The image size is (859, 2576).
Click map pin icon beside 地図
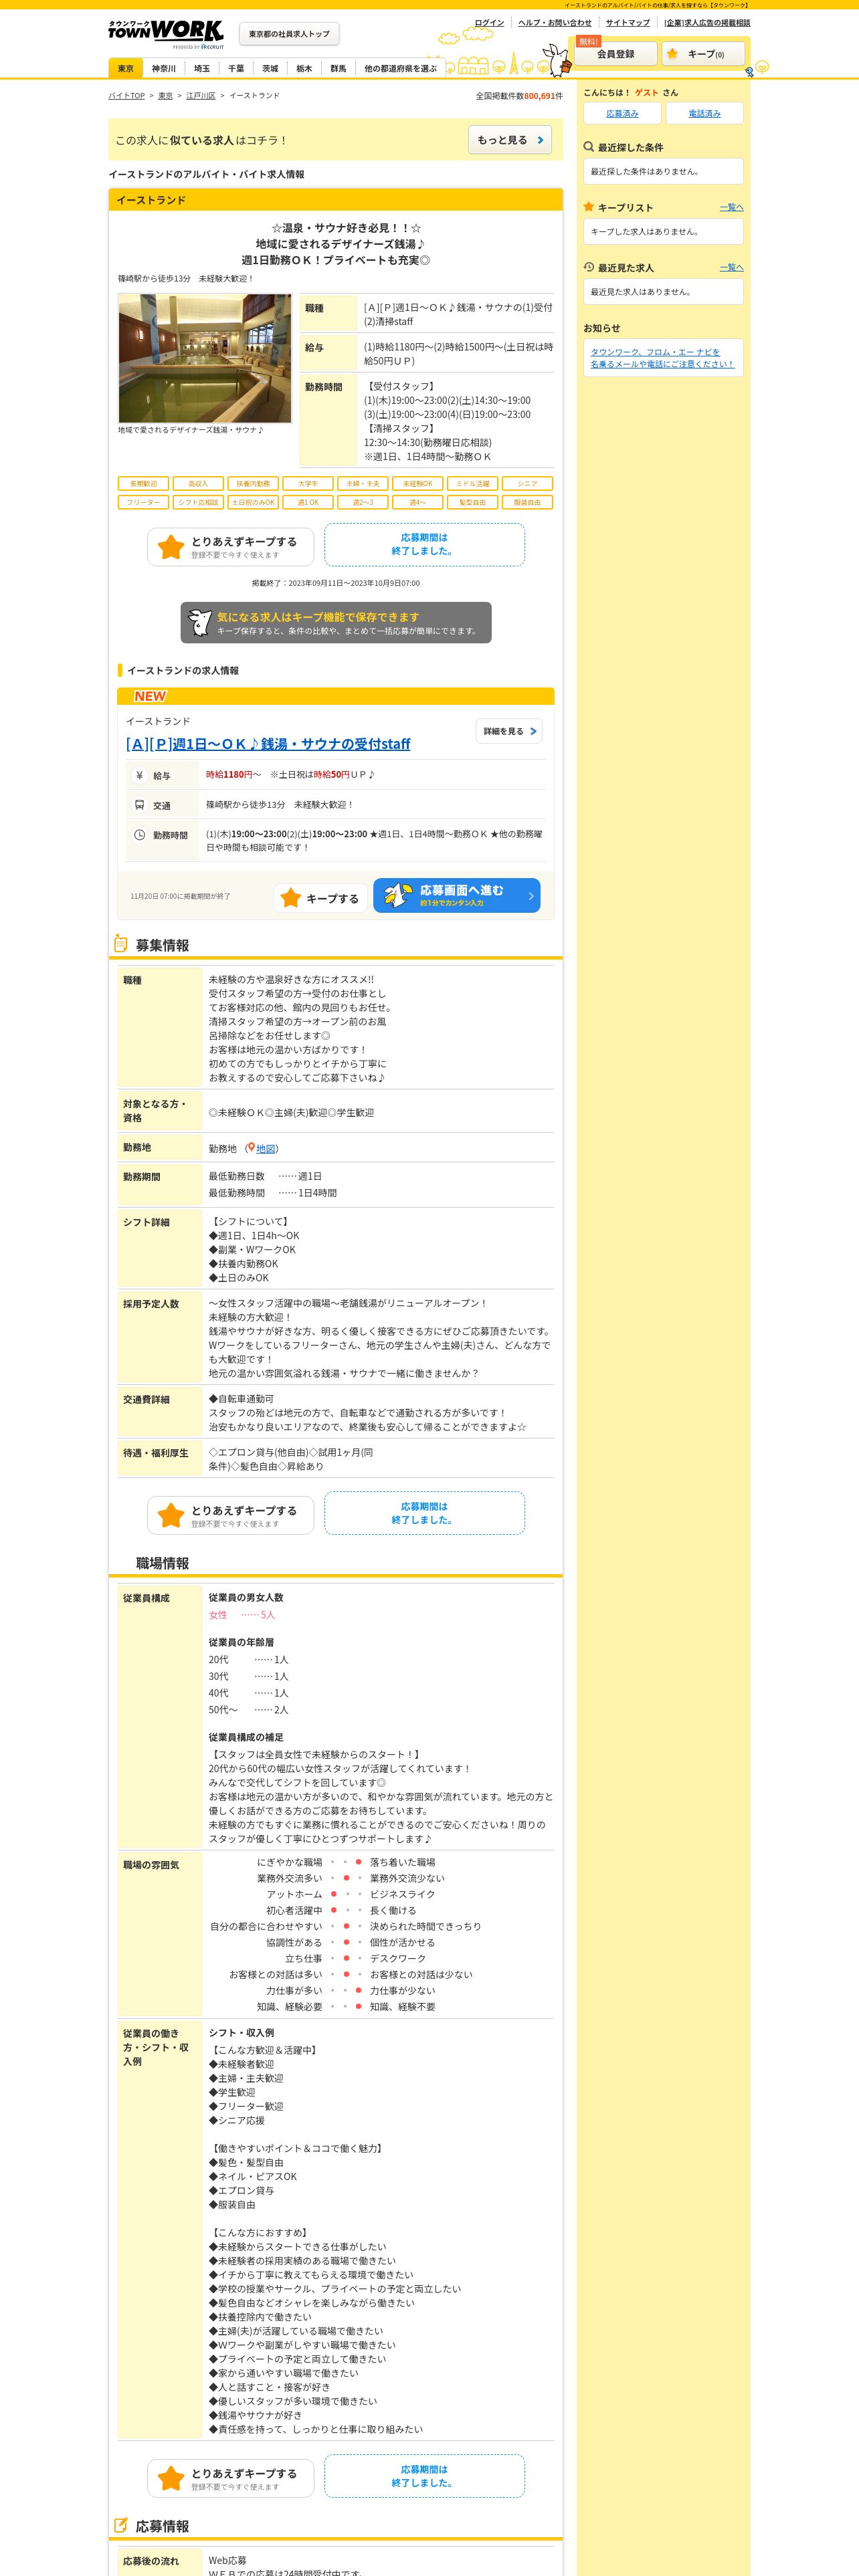[251, 1148]
